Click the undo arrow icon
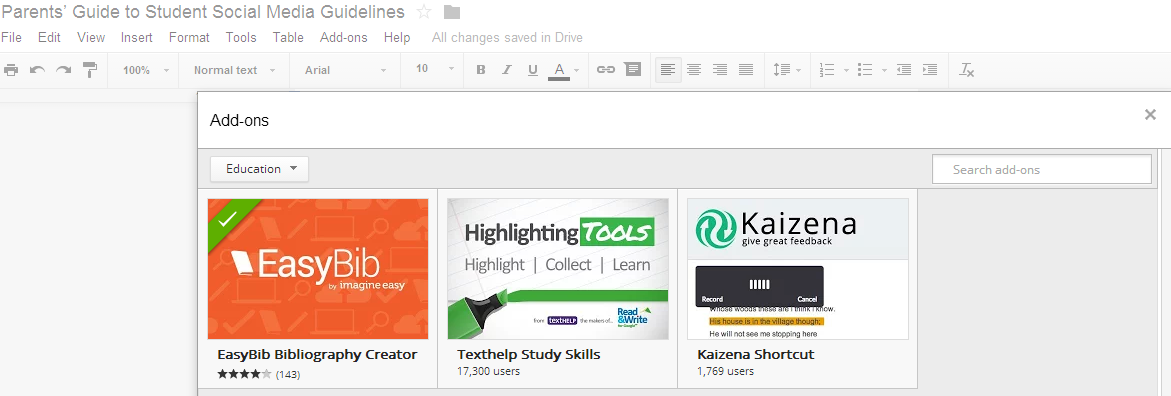The height and width of the screenshot is (396, 1171). click(x=37, y=70)
